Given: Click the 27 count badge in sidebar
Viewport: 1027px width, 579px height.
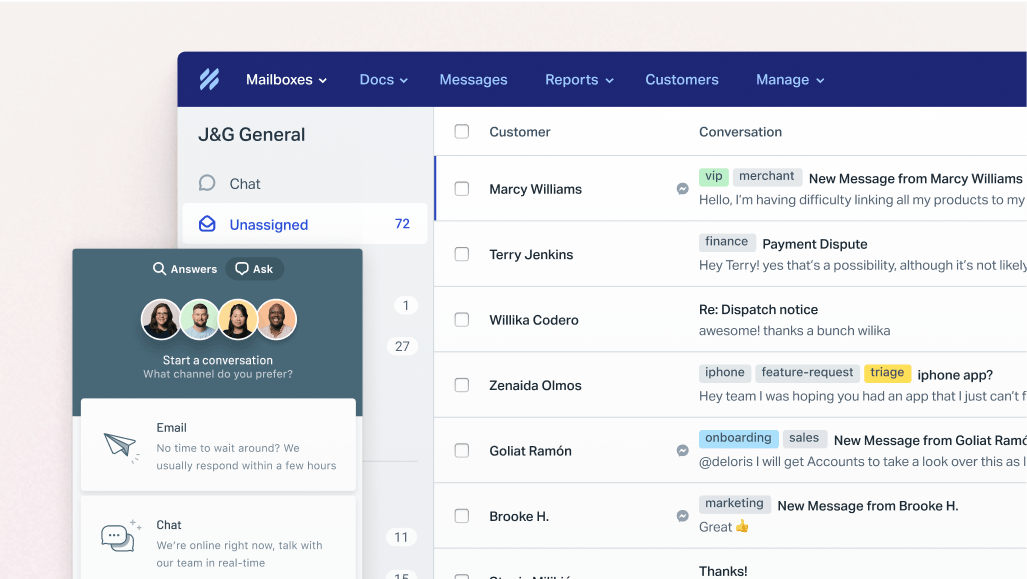Looking at the screenshot, I should (x=402, y=346).
